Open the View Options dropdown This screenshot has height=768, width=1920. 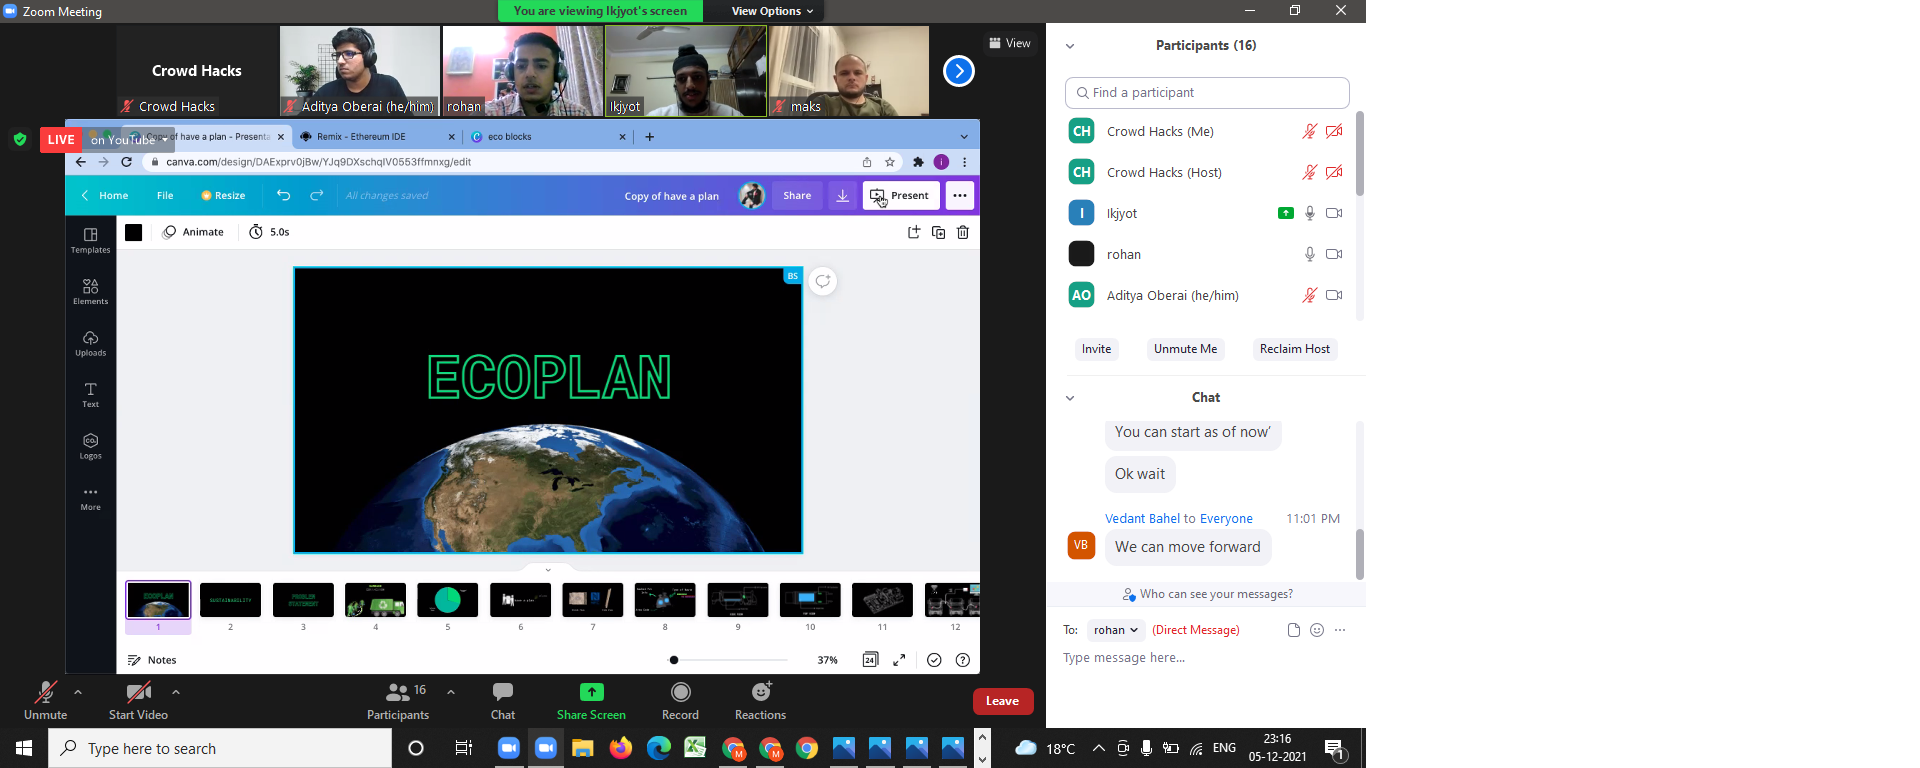click(772, 11)
